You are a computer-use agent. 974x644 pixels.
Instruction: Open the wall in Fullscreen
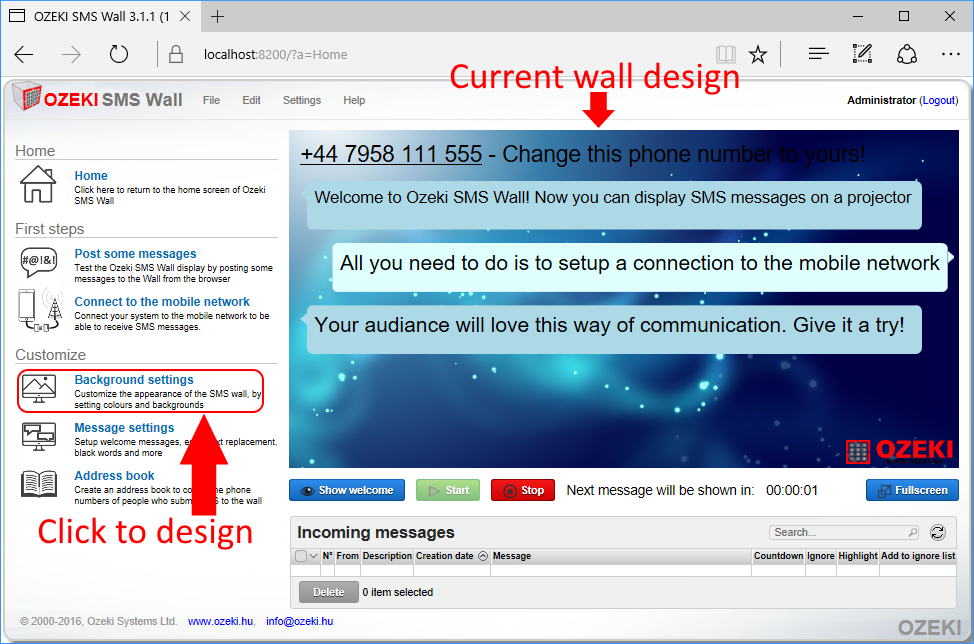point(913,490)
